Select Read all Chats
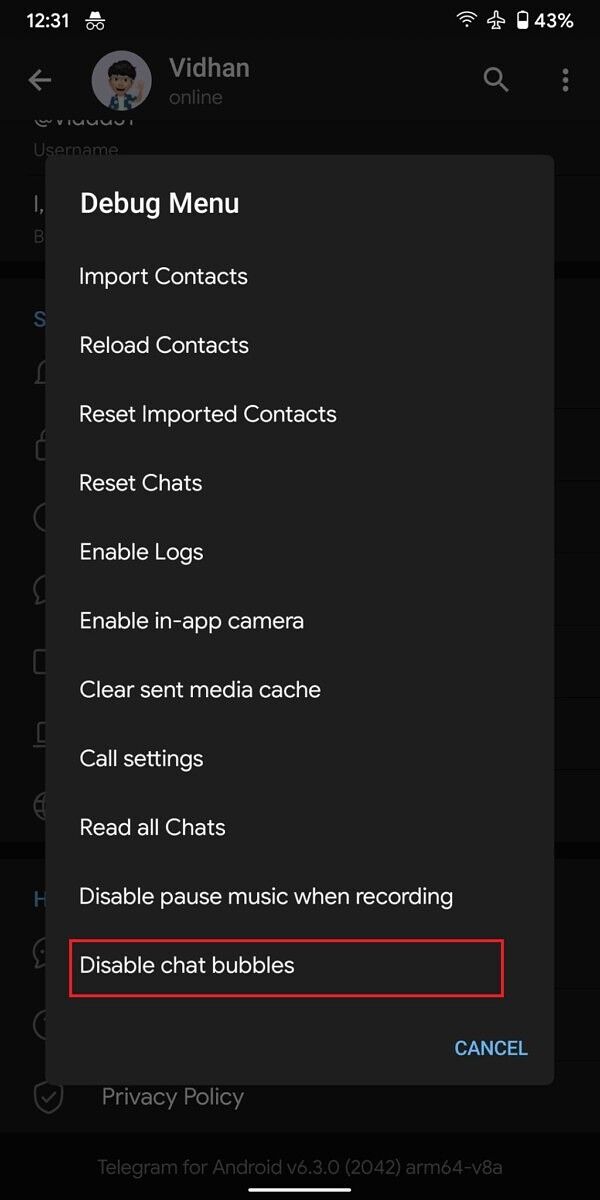 pyautogui.click(x=152, y=828)
